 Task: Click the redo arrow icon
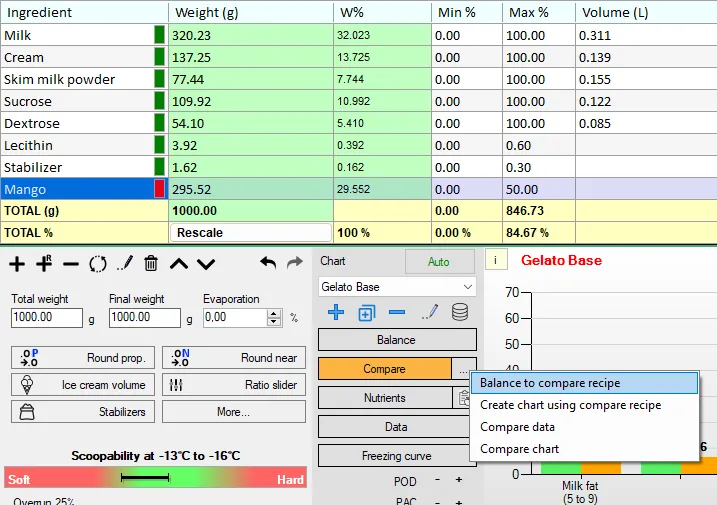[294, 263]
